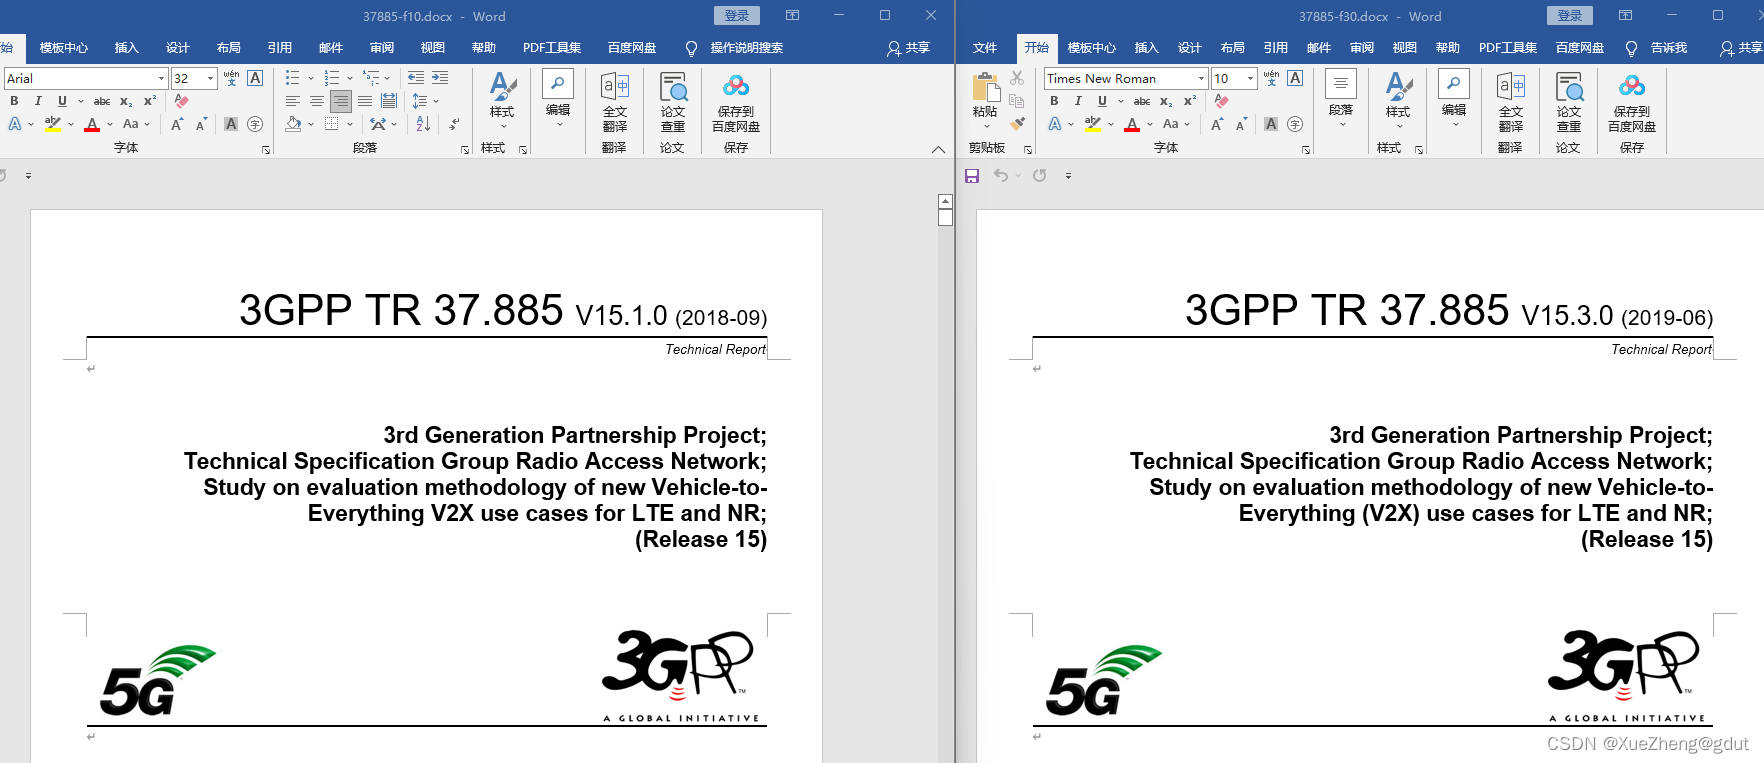Click yellow text highlight color in f10 window
Viewport: 1764px width, 763px height.
click(x=53, y=124)
